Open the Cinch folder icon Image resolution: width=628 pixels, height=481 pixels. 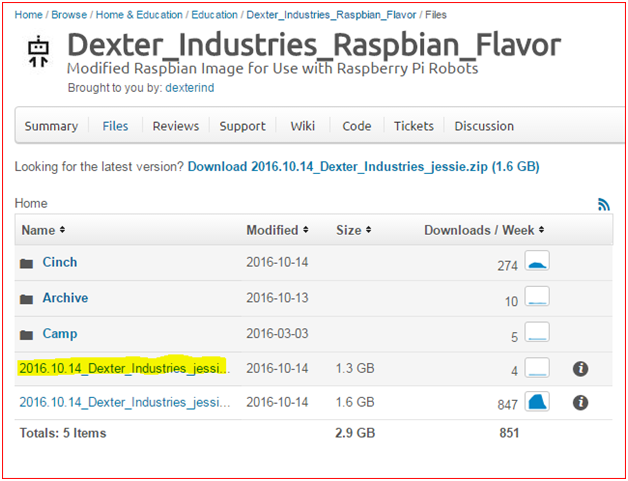coord(27,264)
